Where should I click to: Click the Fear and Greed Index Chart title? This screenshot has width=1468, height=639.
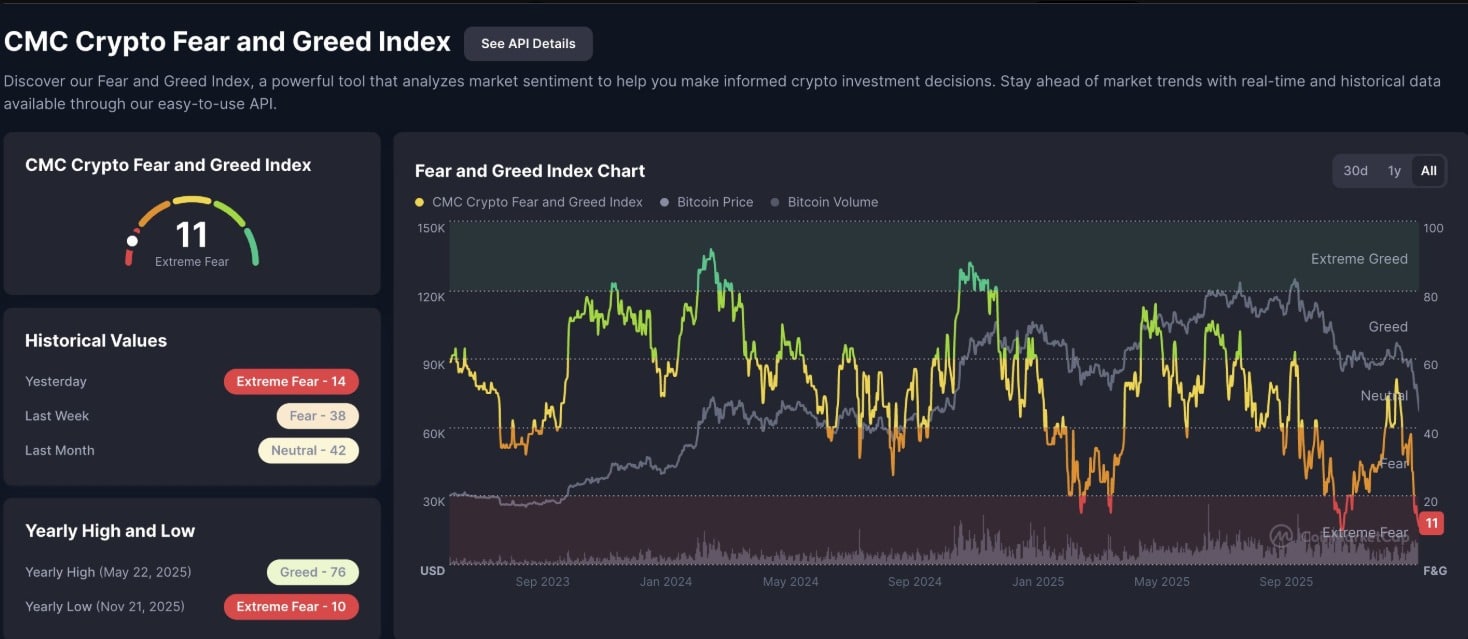coord(529,171)
